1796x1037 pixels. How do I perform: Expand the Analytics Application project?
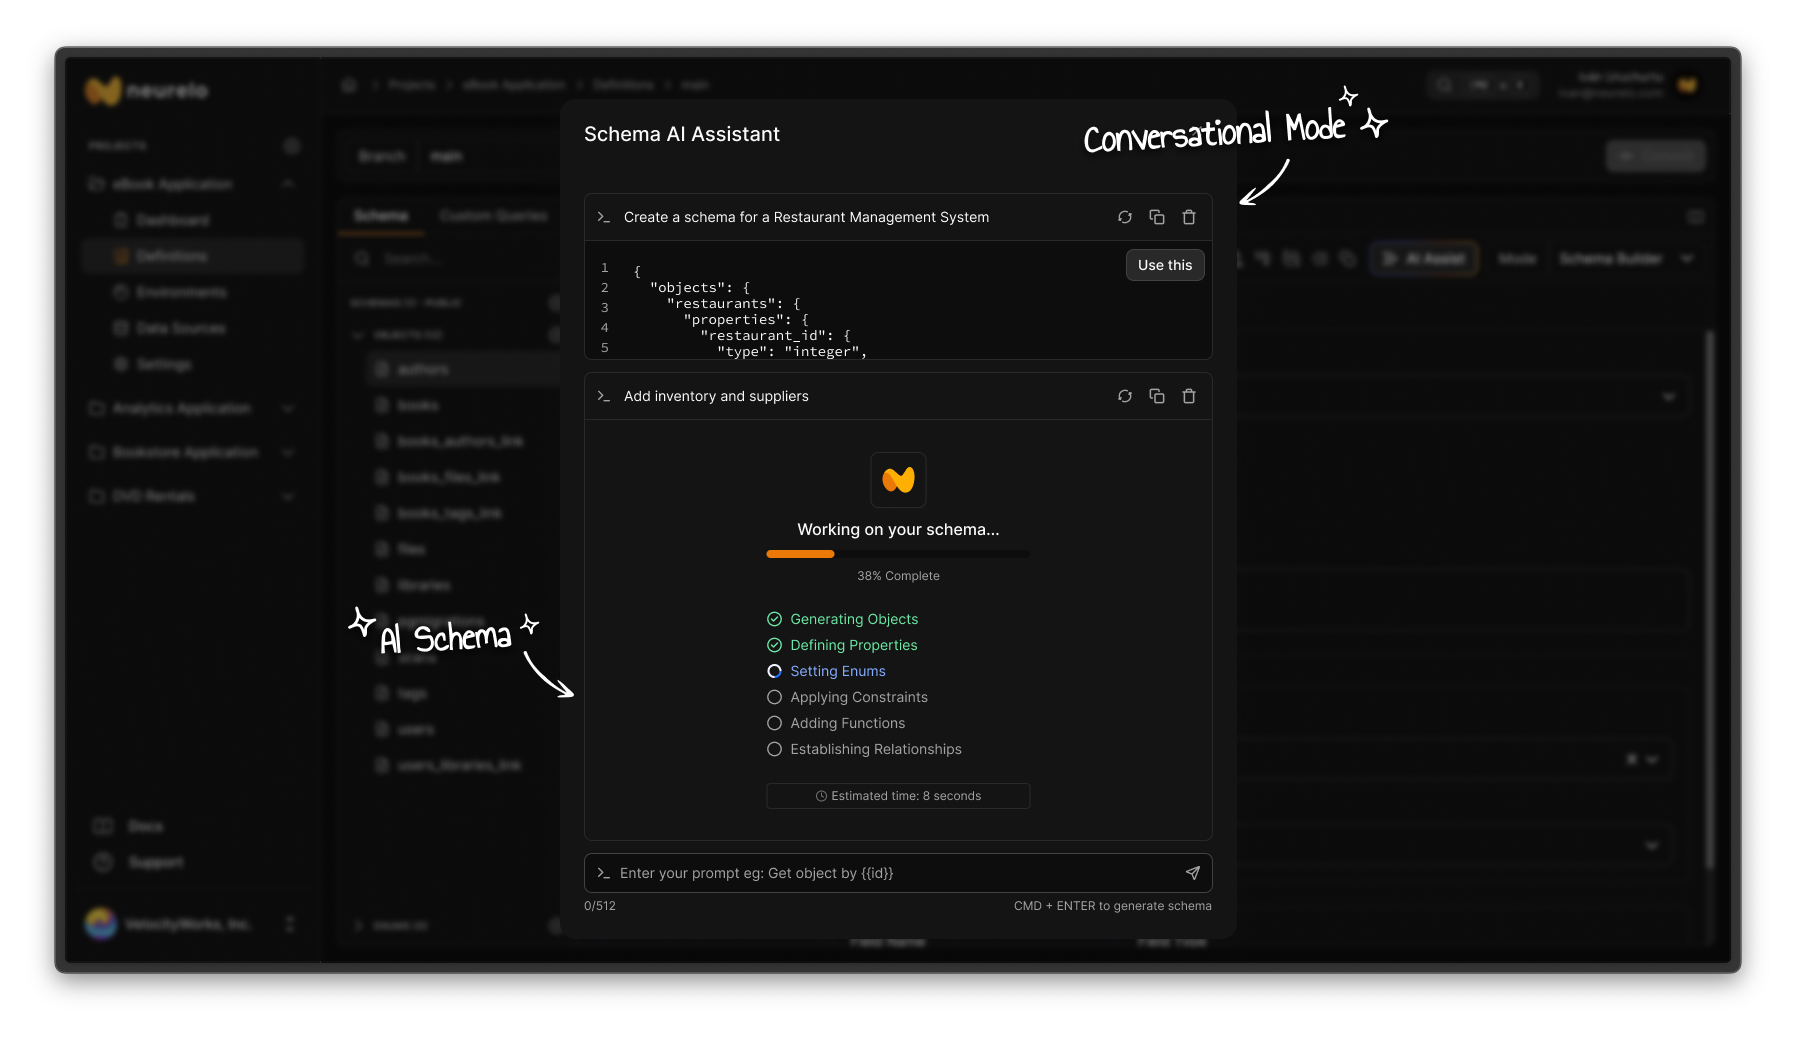pyautogui.click(x=288, y=408)
